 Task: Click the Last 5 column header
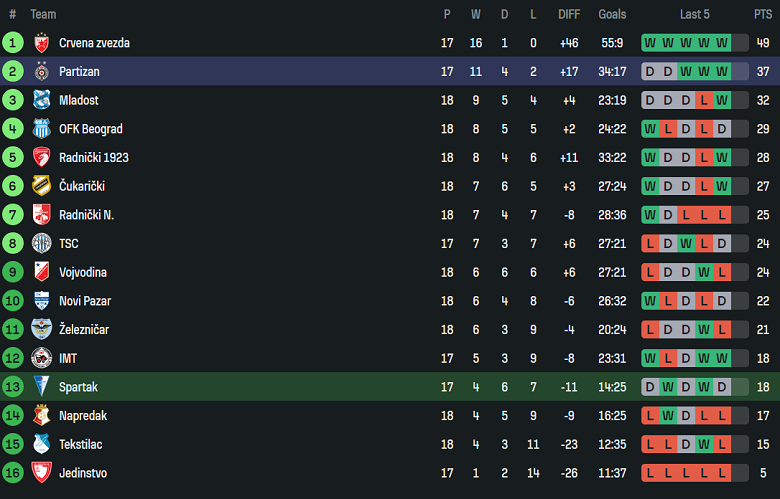[695, 14]
